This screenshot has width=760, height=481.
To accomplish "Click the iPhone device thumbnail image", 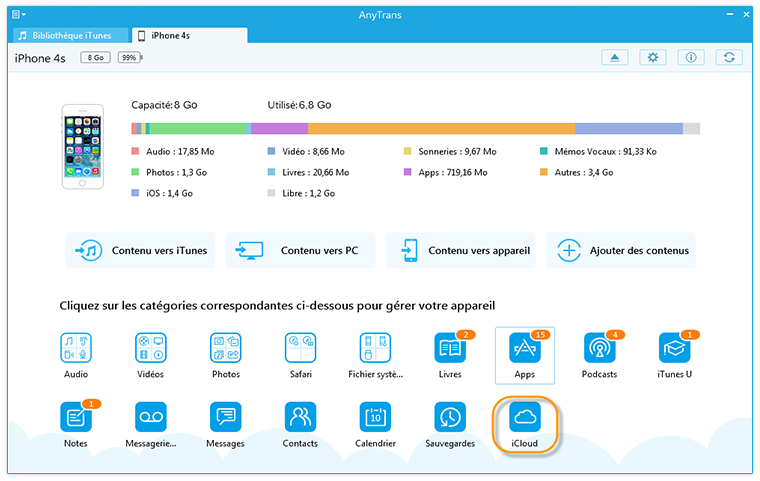I will 82,146.
